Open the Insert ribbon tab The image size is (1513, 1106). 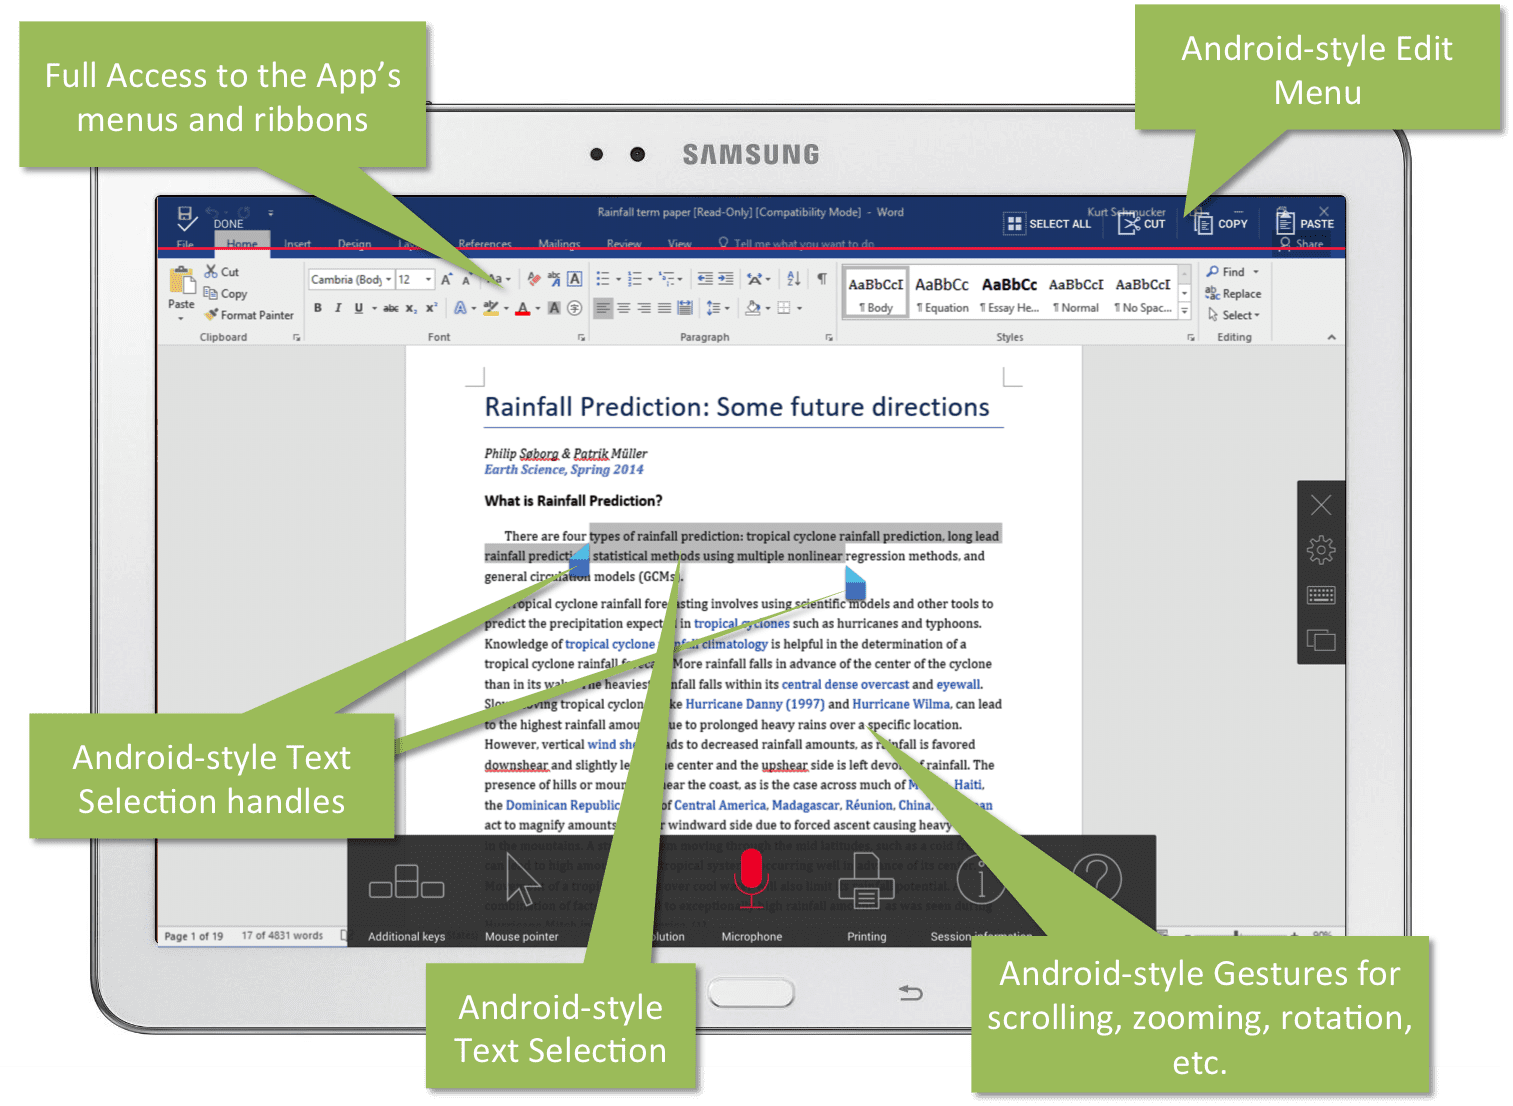[297, 244]
